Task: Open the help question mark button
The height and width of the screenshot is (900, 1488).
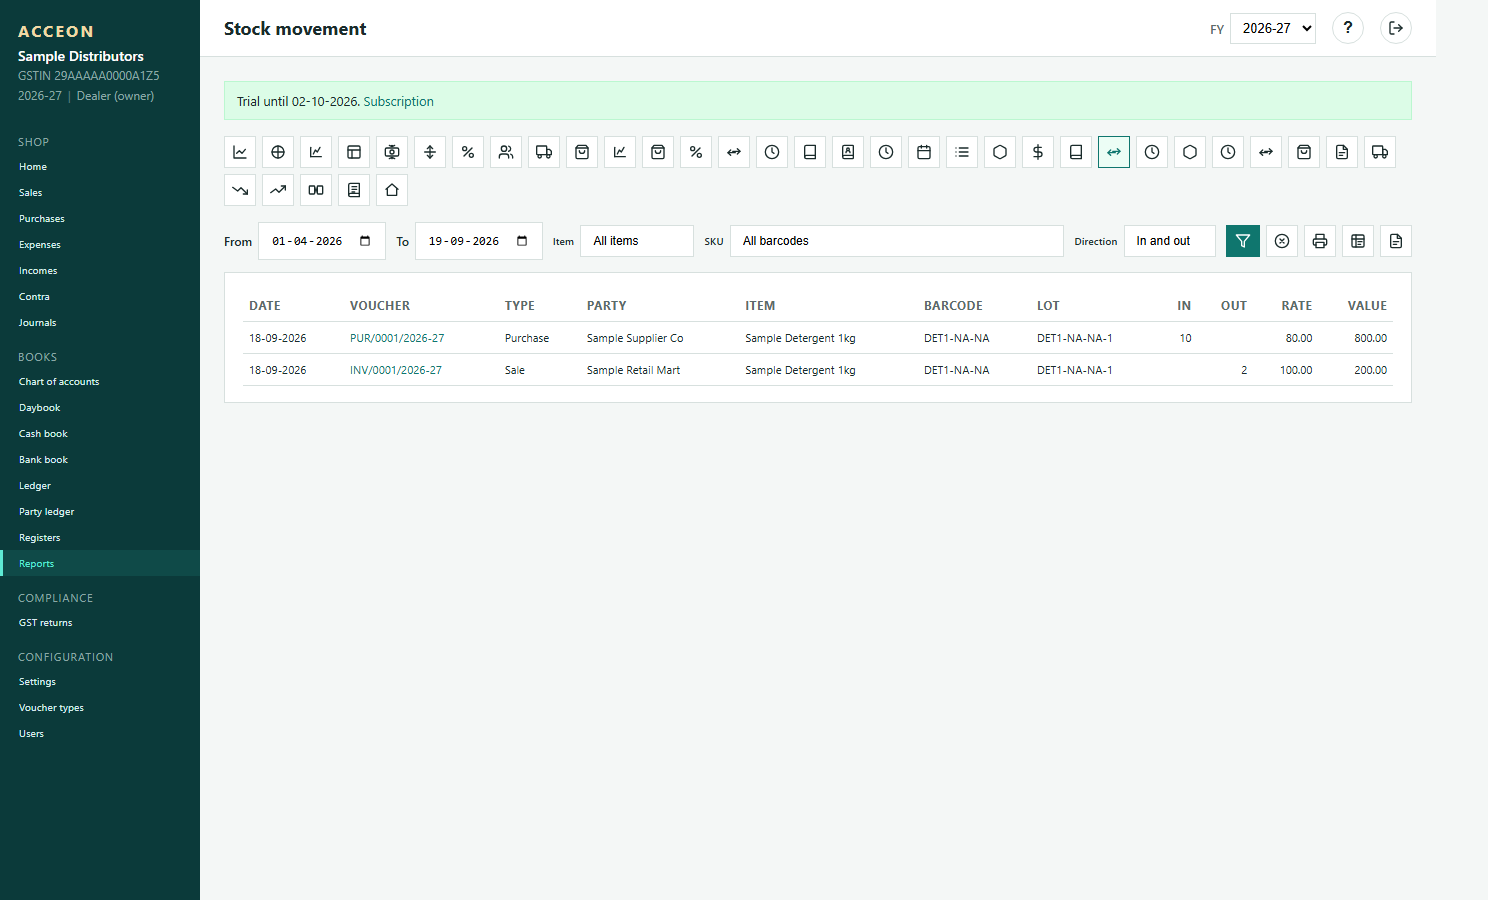Action: coord(1348,28)
